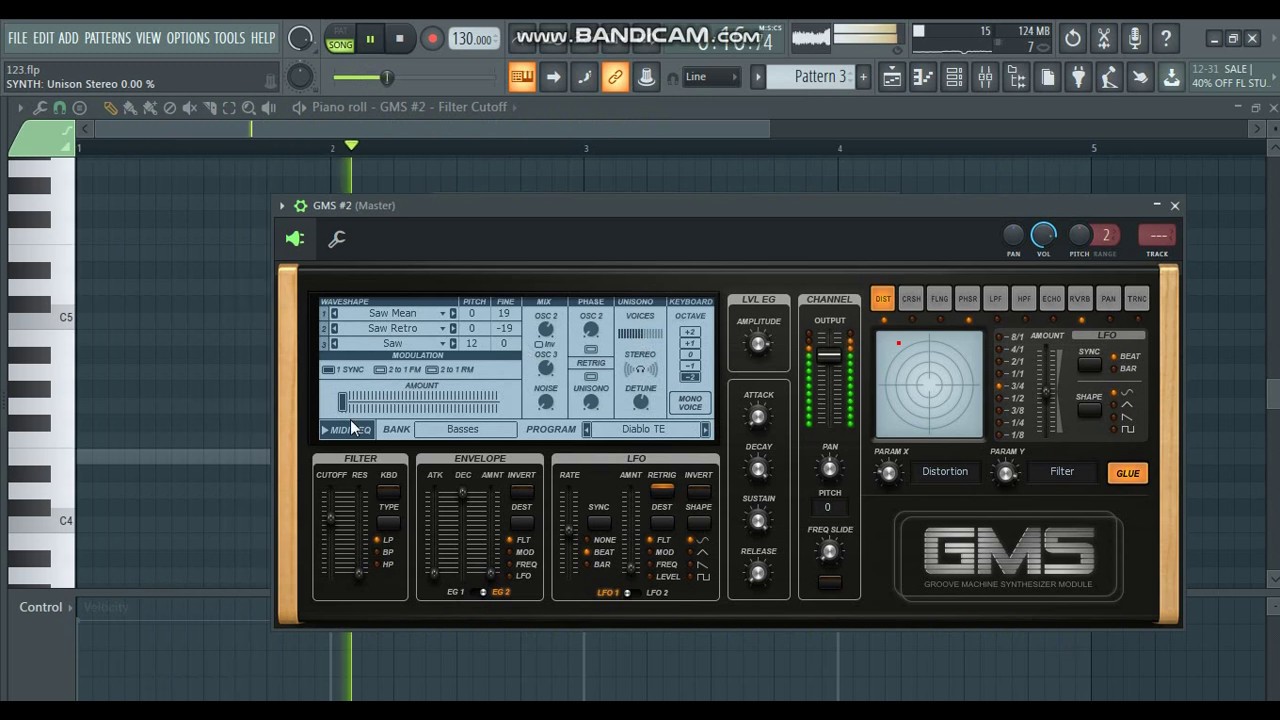Toggle link to controller chain button
This screenshot has width=1280, height=720.
coord(615,77)
